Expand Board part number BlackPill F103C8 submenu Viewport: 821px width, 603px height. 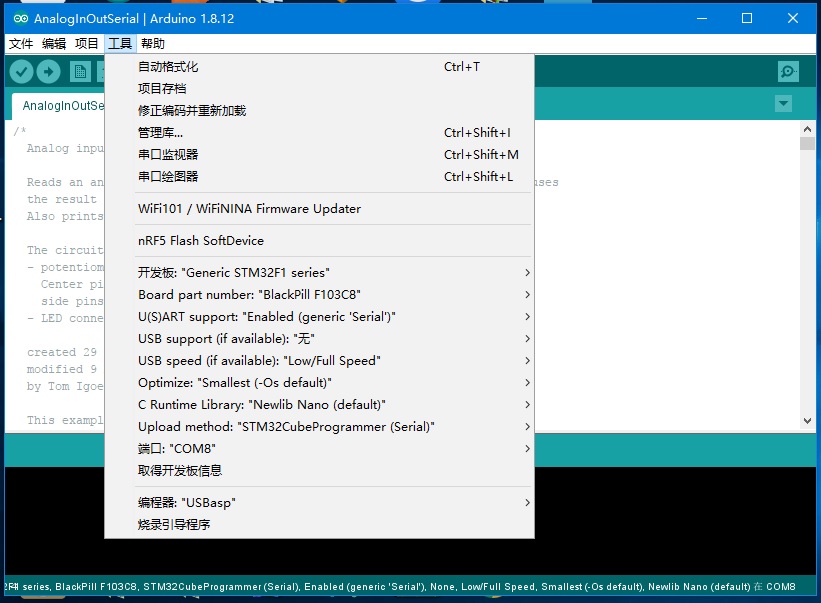[319, 294]
